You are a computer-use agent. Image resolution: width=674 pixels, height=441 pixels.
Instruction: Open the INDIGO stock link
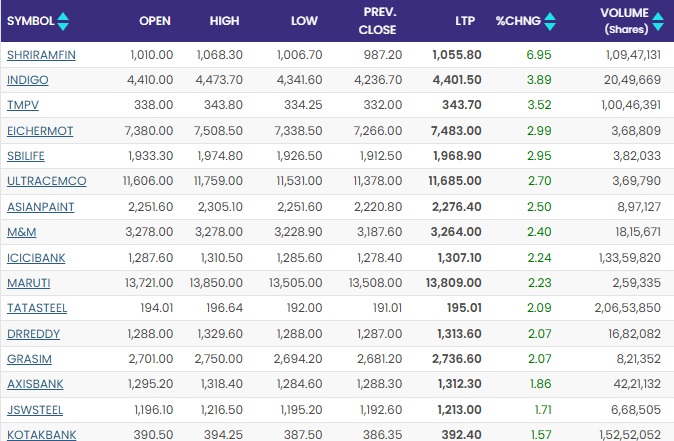pos(25,79)
